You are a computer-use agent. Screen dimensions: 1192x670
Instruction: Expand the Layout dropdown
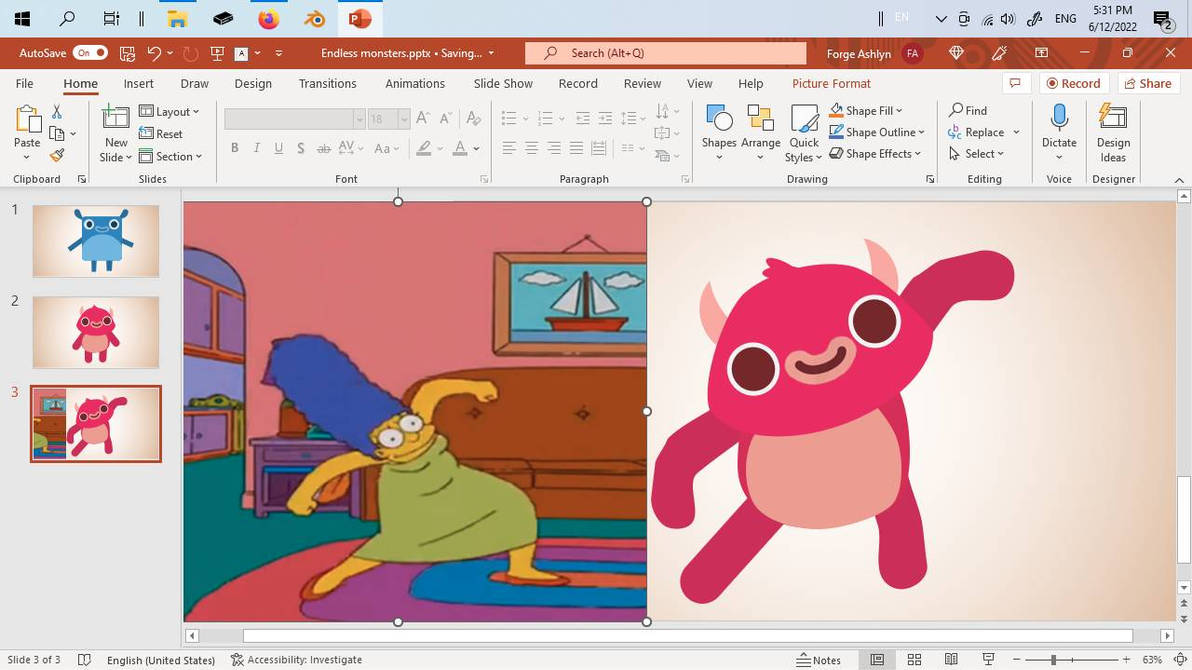coord(170,111)
